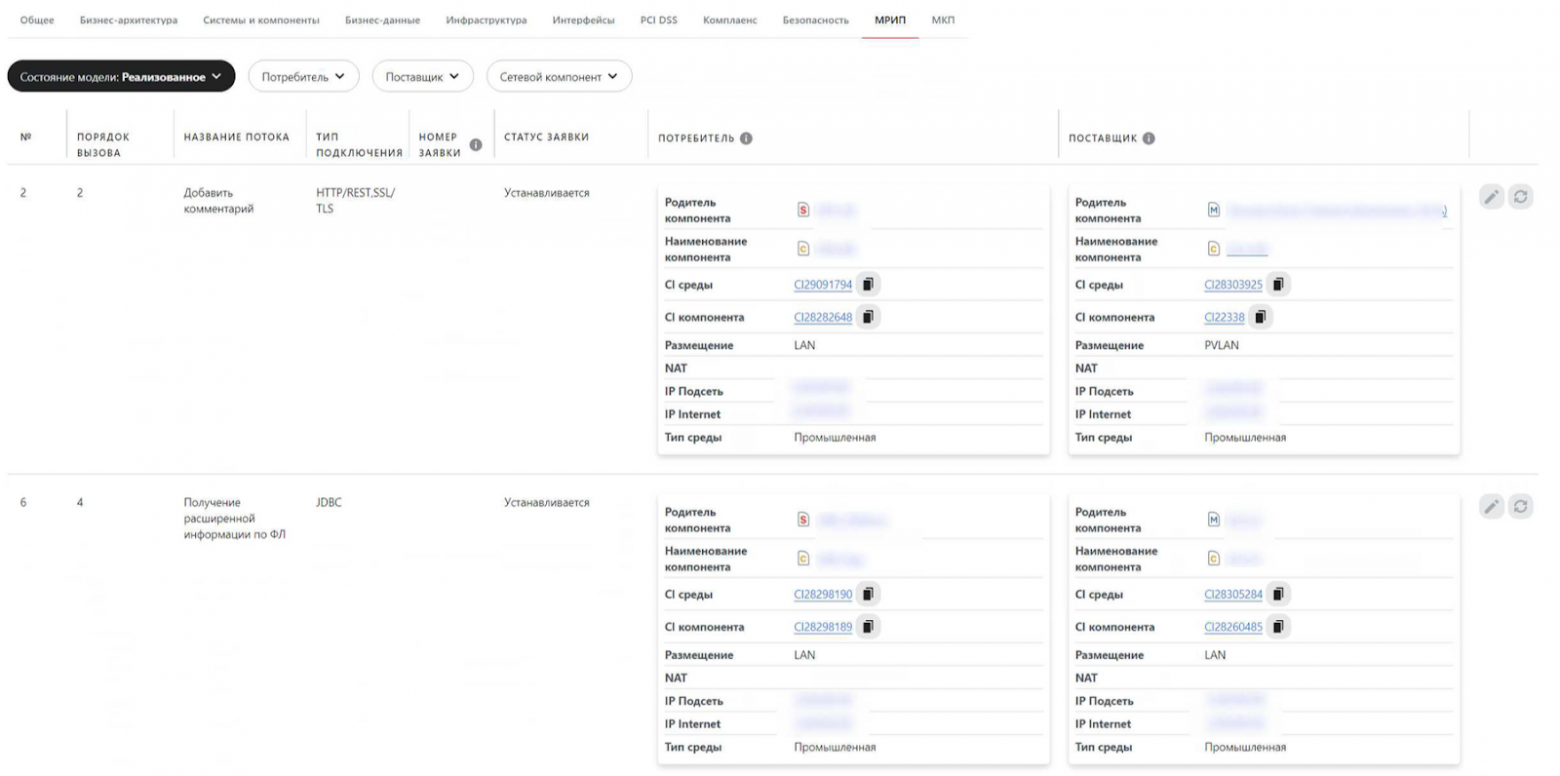Open the CI28260485 supplier component link
Viewport: 1560px width, 776px height.
[1231, 626]
